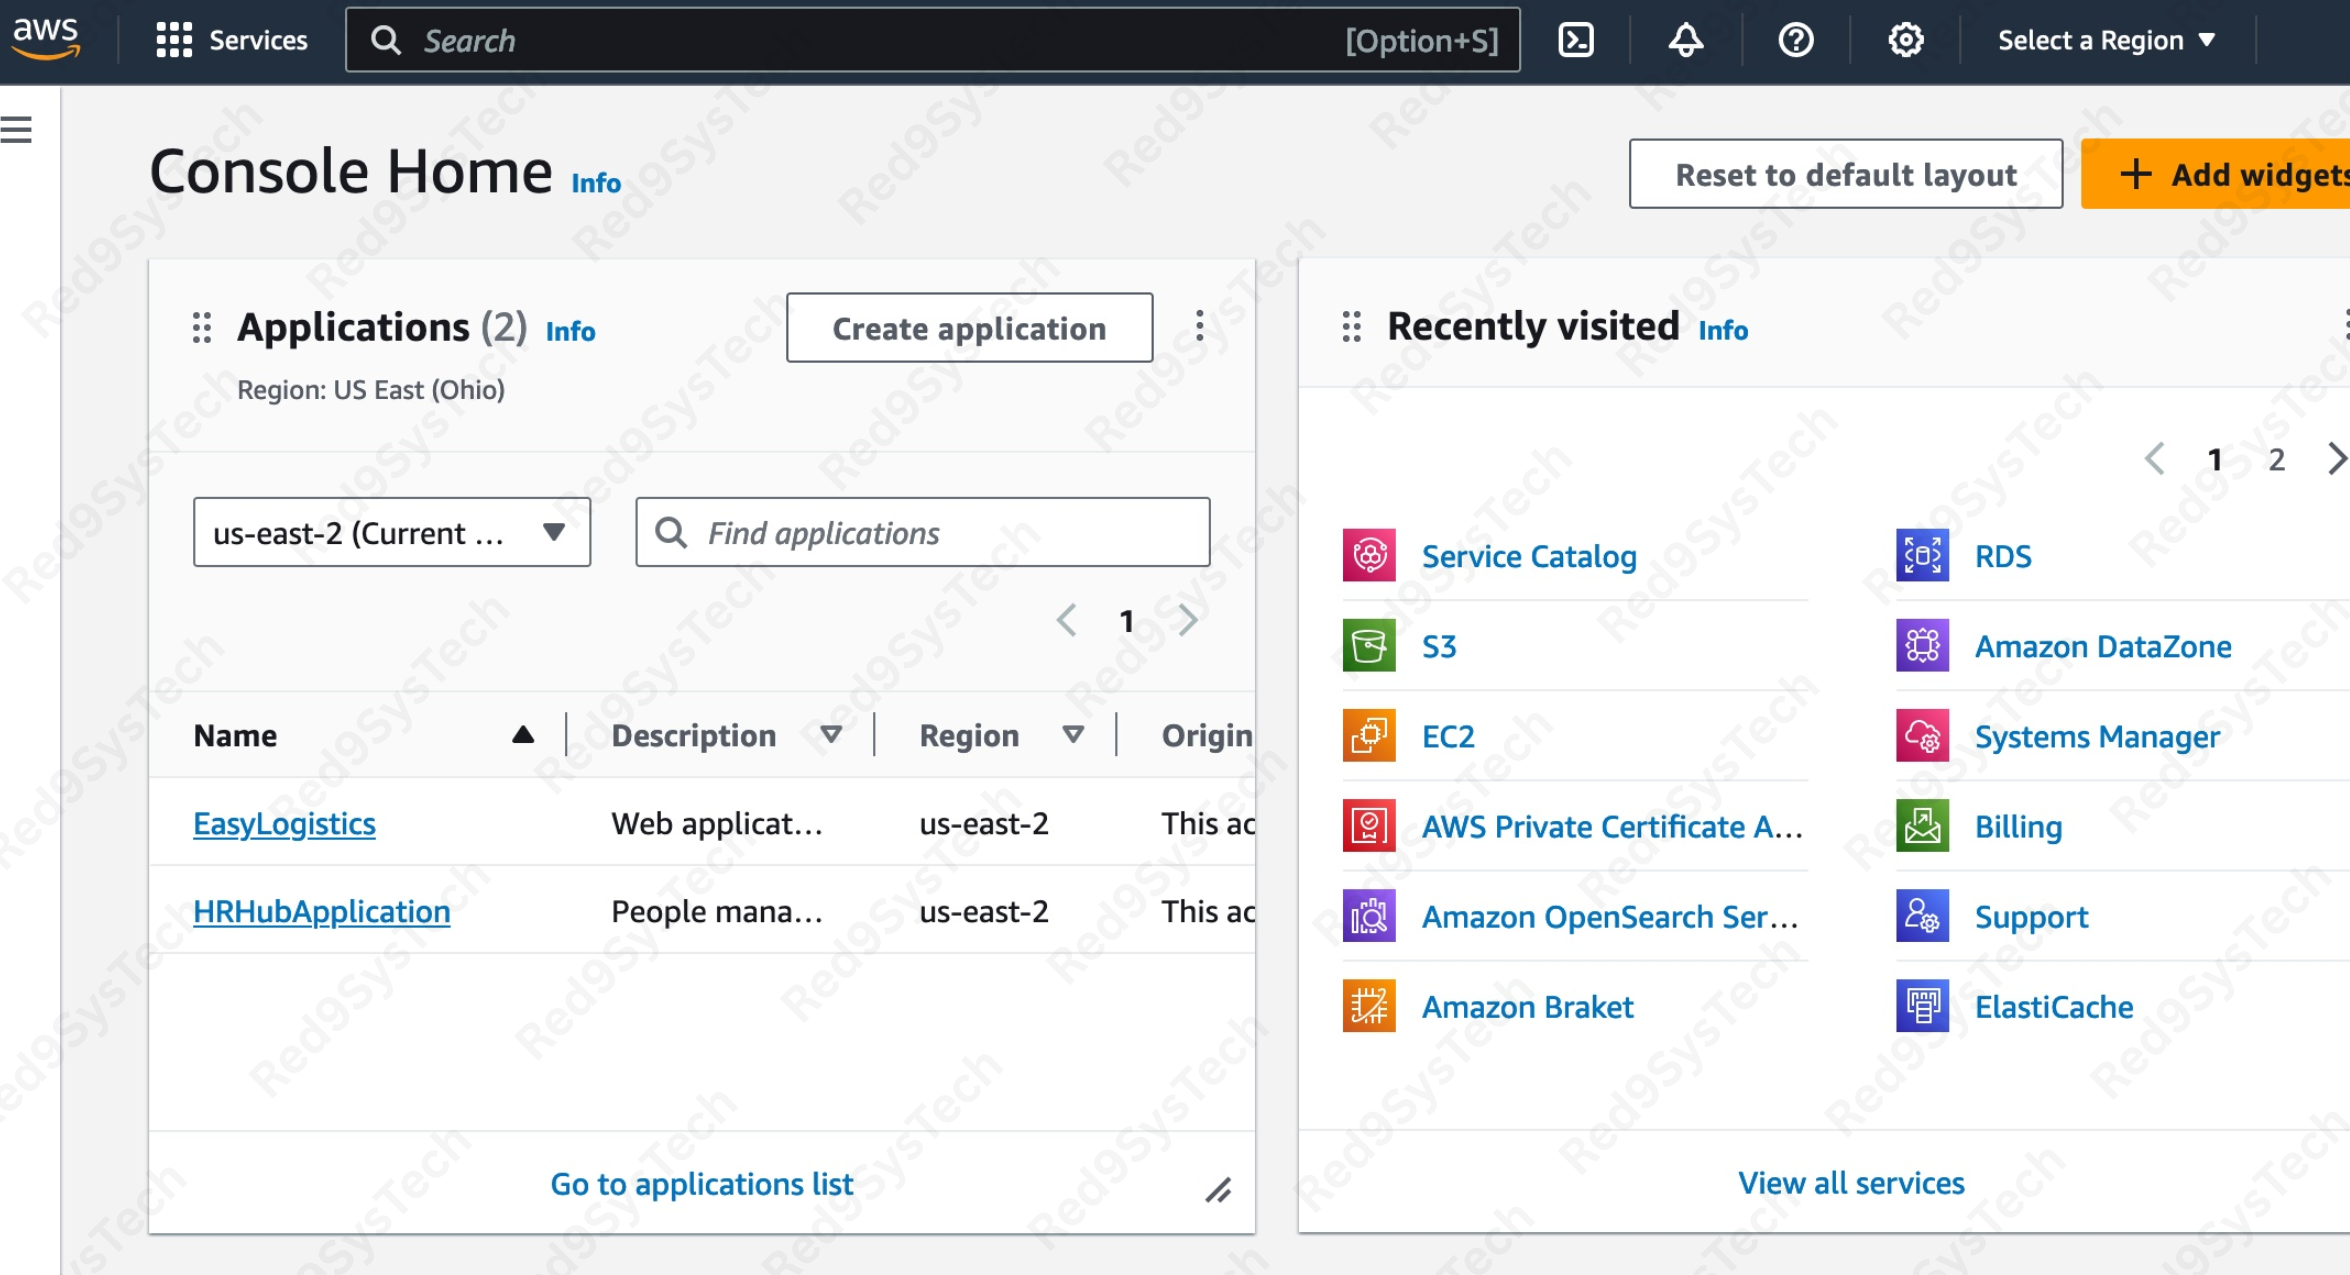Follow View all services link
Image resolution: width=2350 pixels, height=1275 pixels.
(x=1851, y=1183)
